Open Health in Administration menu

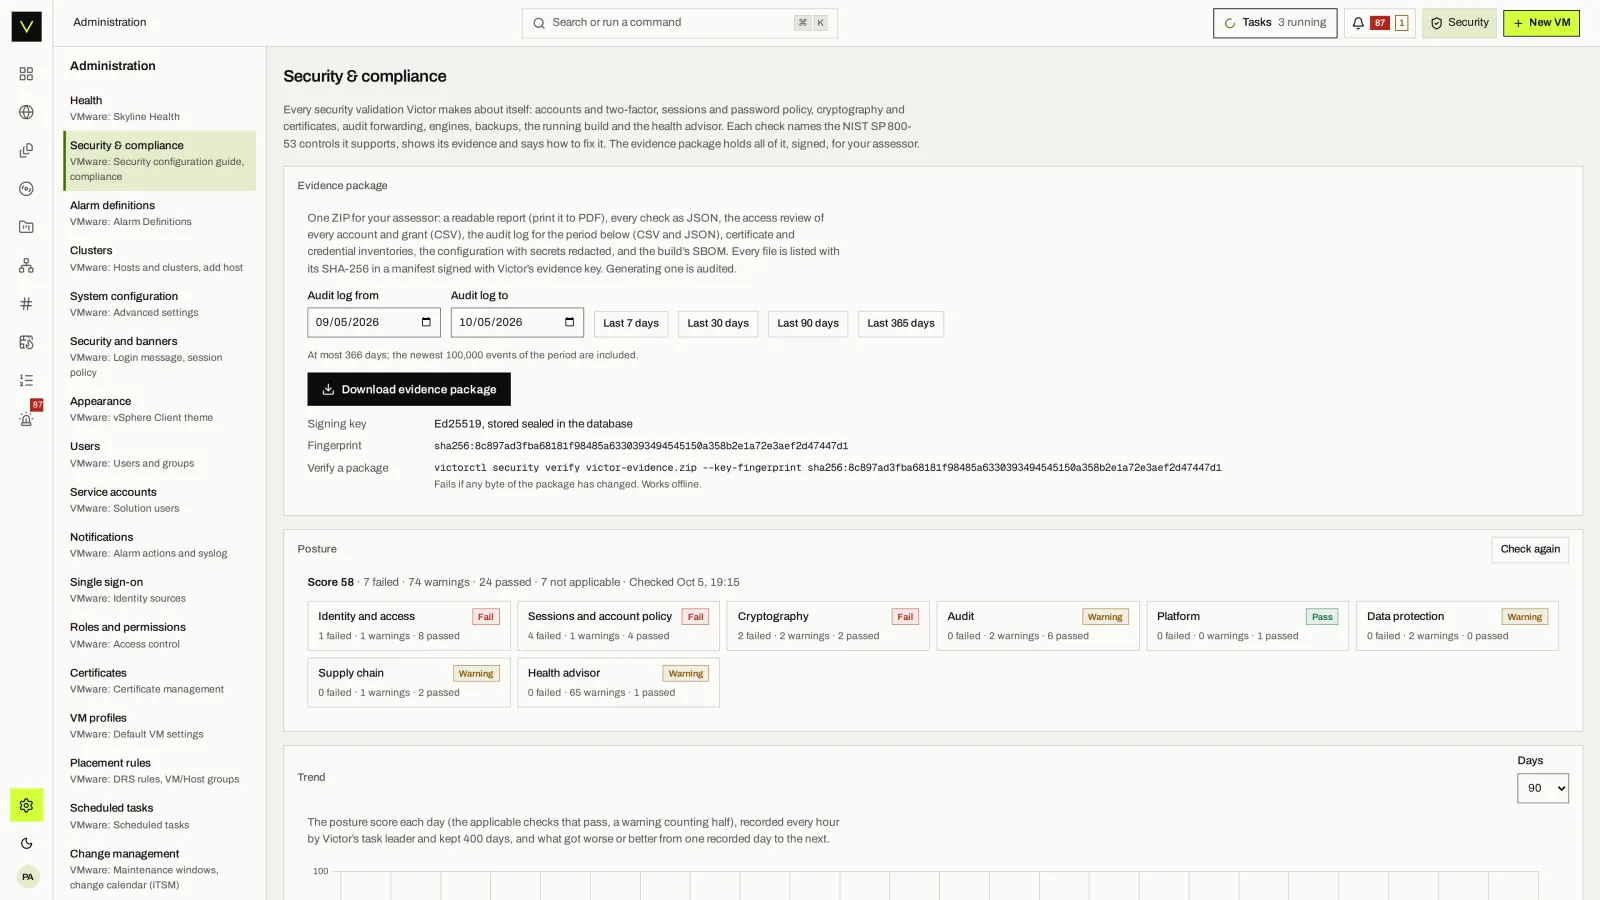(x=159, y=108)
